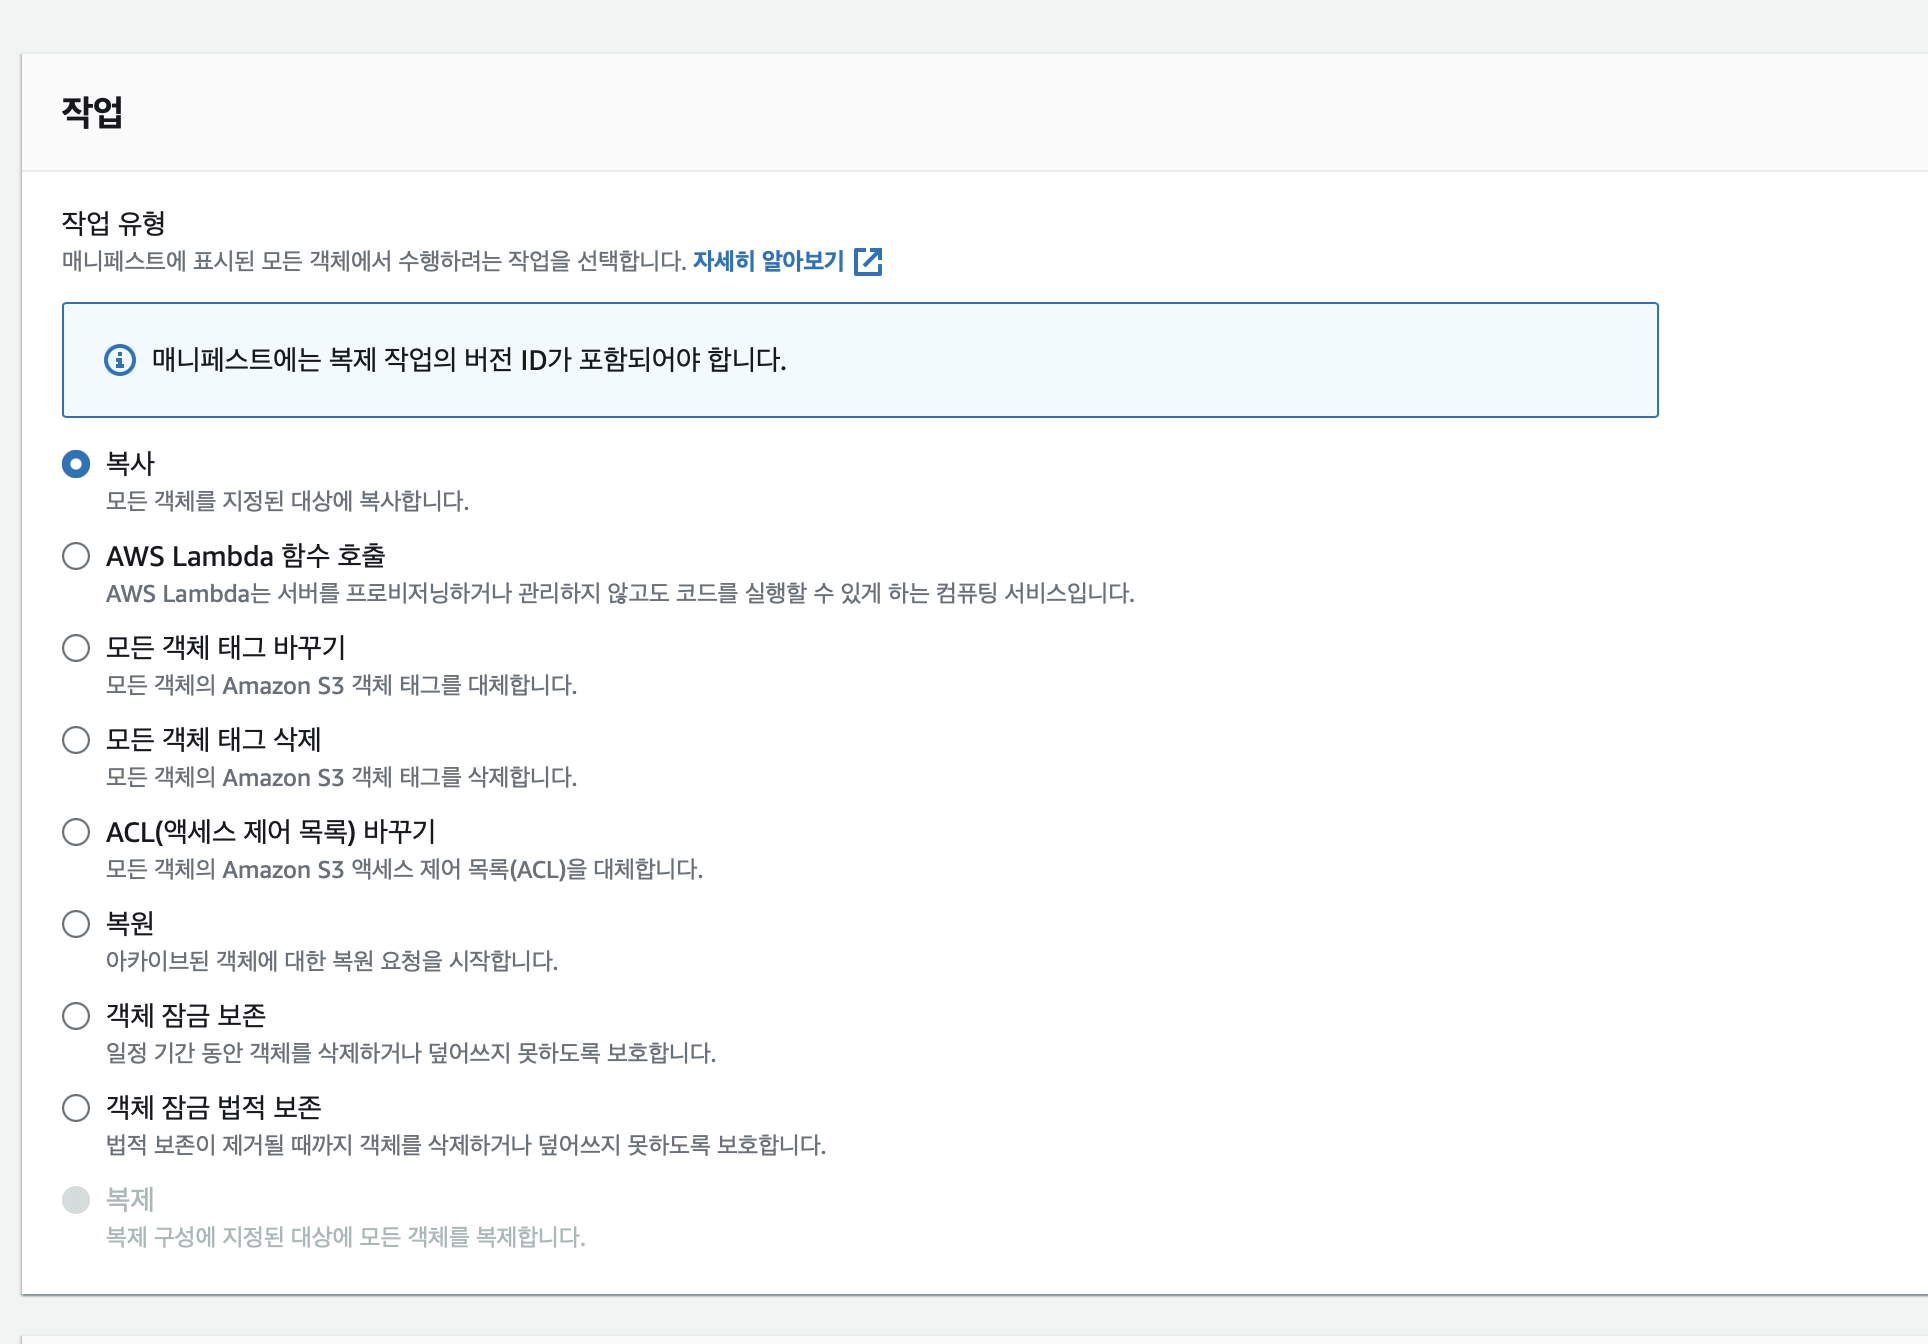Click the 작업 section header

[x=92, y=112]
